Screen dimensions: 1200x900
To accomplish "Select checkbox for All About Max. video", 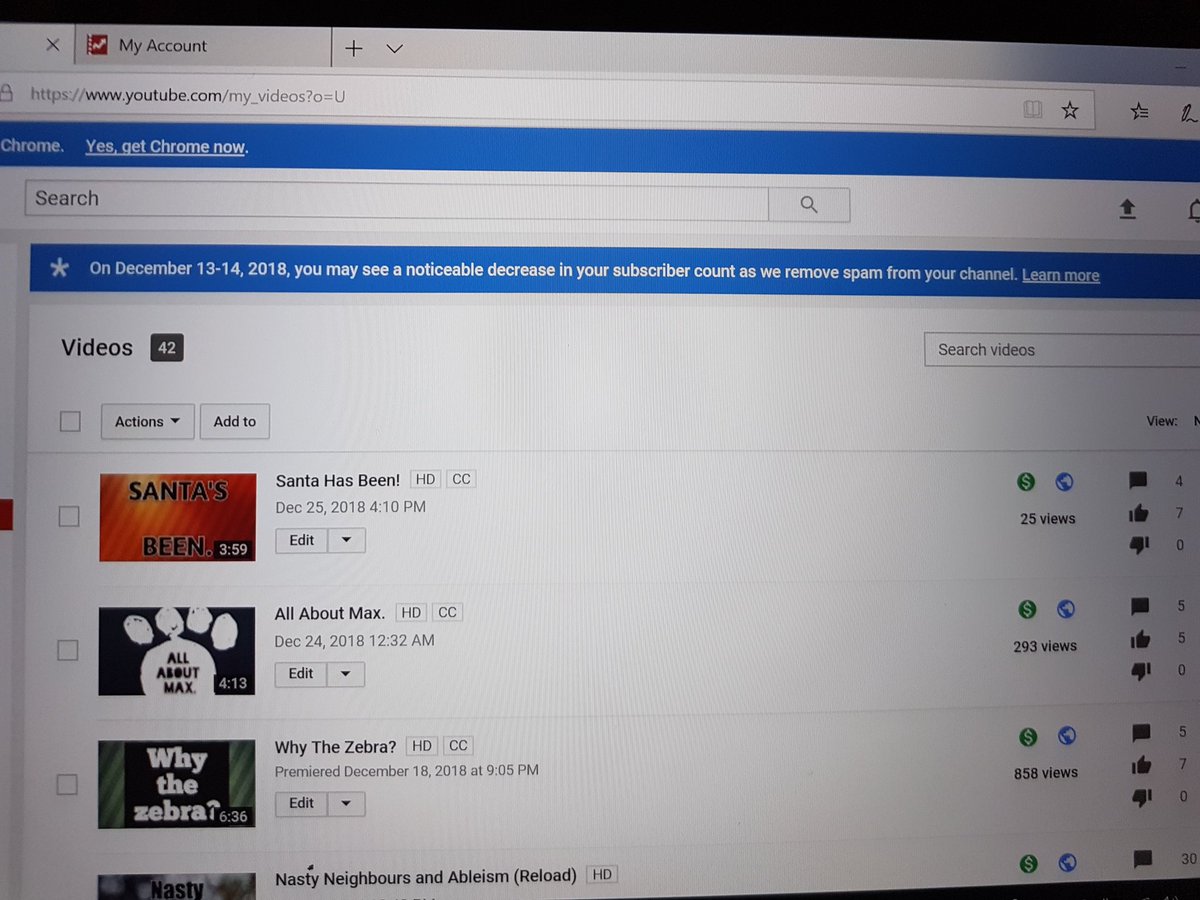I will 67,650.
